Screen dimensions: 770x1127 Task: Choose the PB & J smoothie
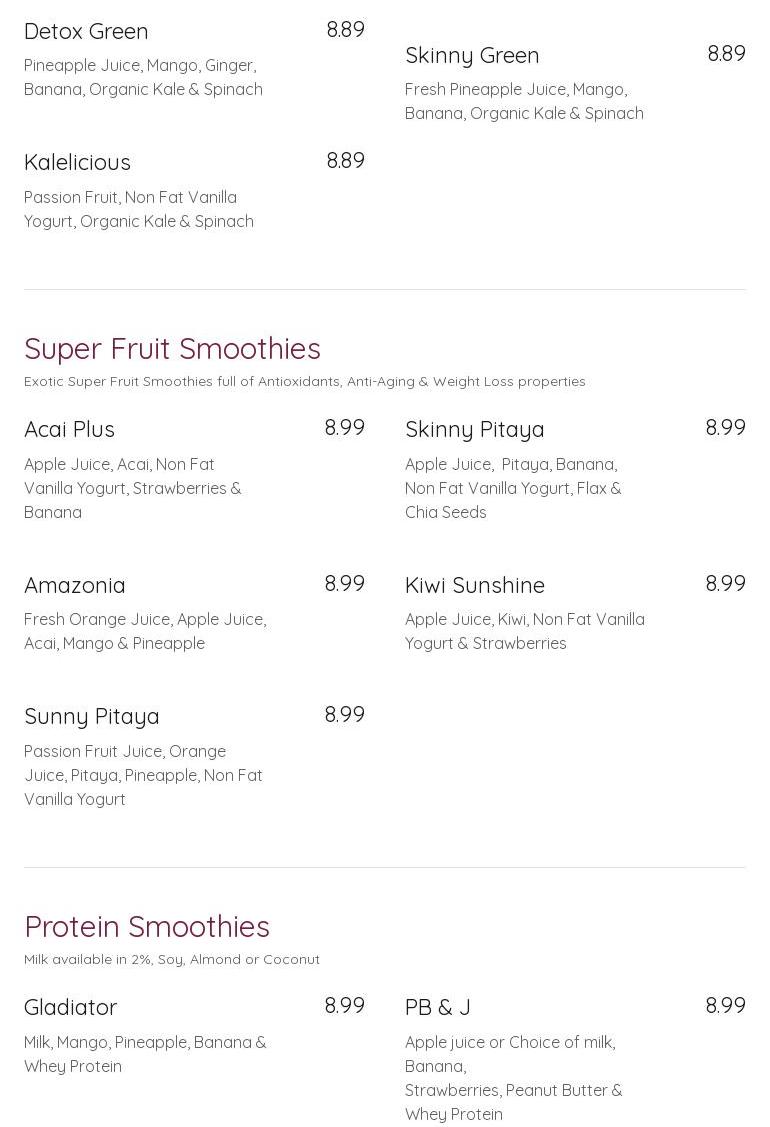[438, 1007]
